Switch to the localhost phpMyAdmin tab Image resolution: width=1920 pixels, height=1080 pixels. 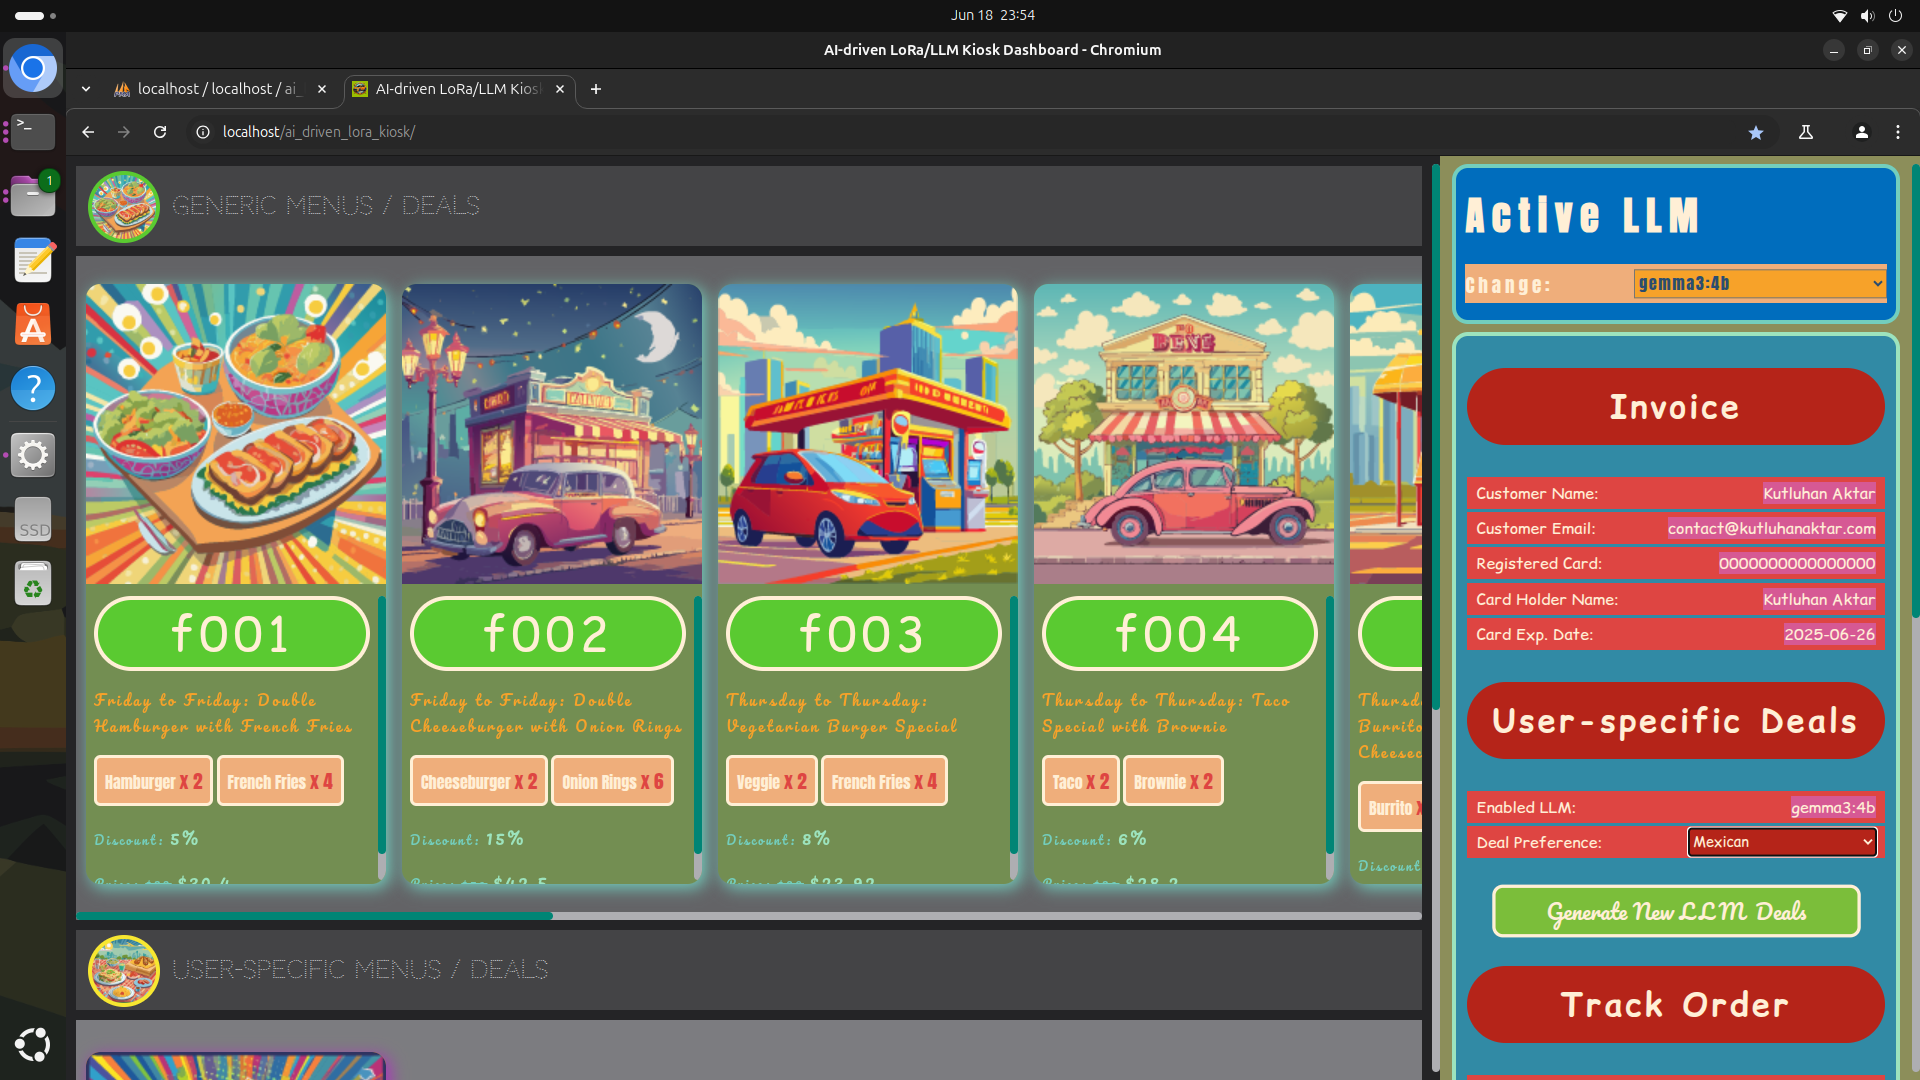tap(220, 89)
